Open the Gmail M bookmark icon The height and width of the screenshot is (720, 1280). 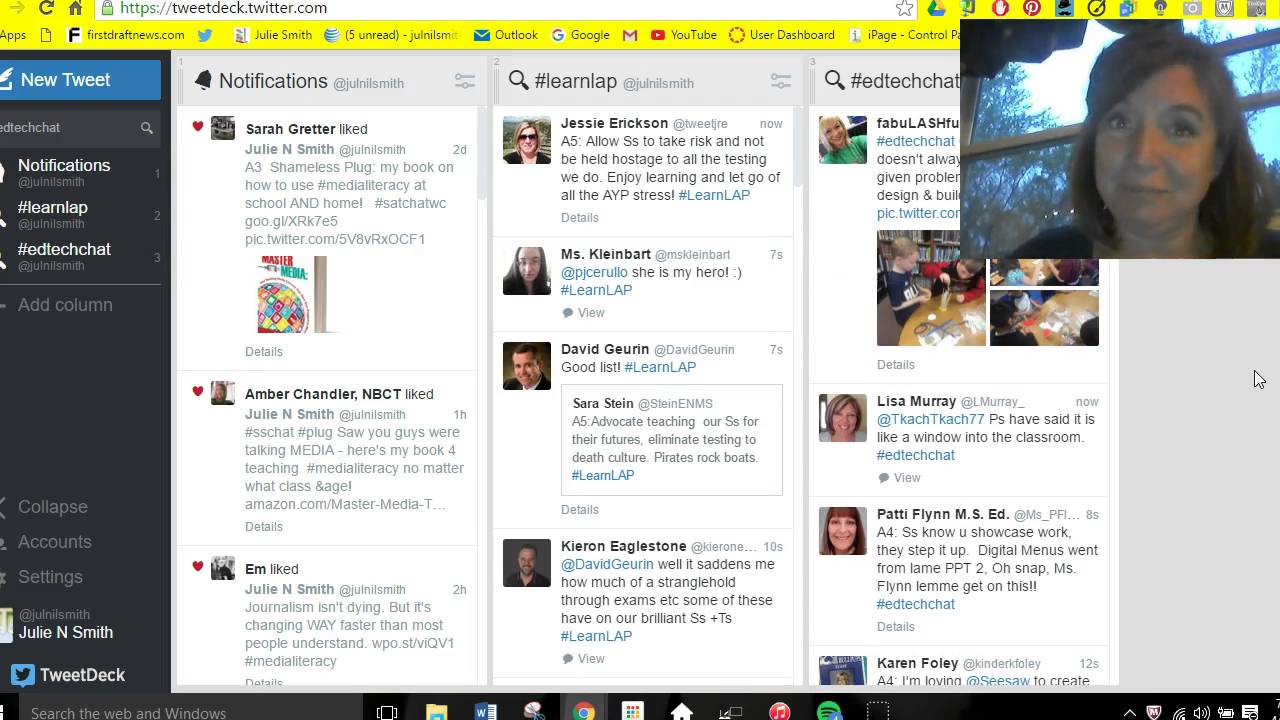630,35
